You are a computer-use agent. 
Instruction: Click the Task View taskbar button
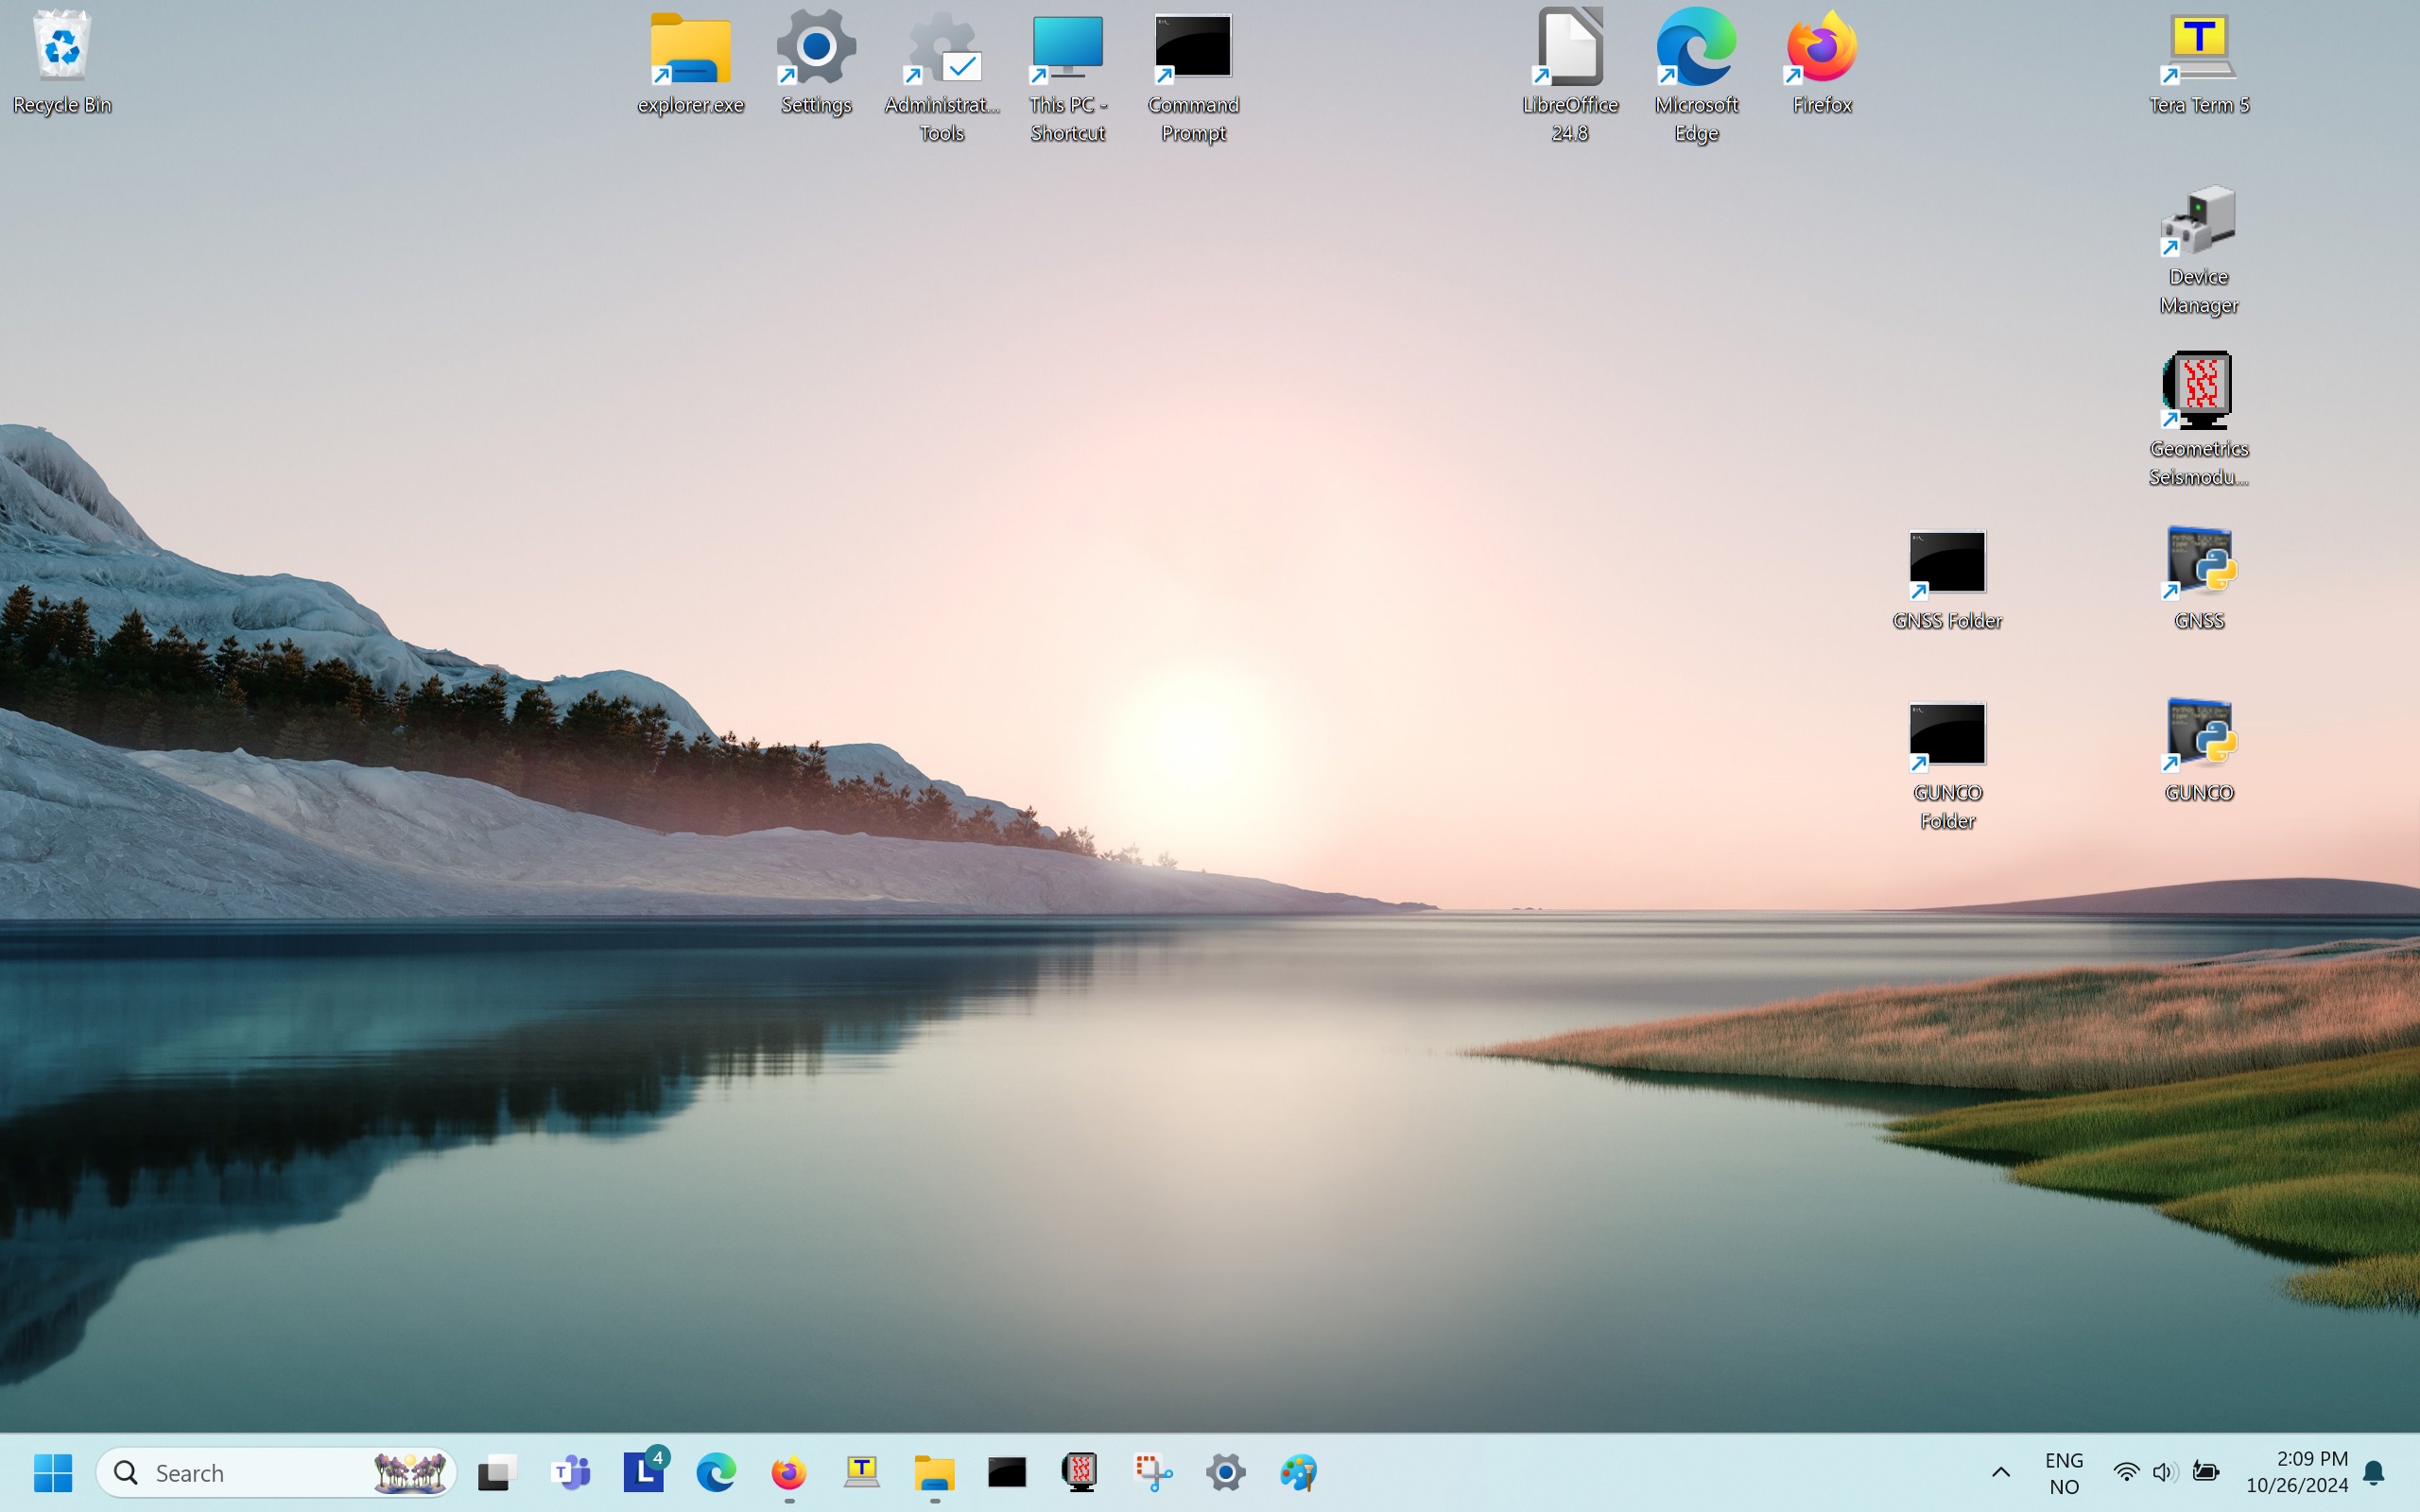click(497, 1472)
